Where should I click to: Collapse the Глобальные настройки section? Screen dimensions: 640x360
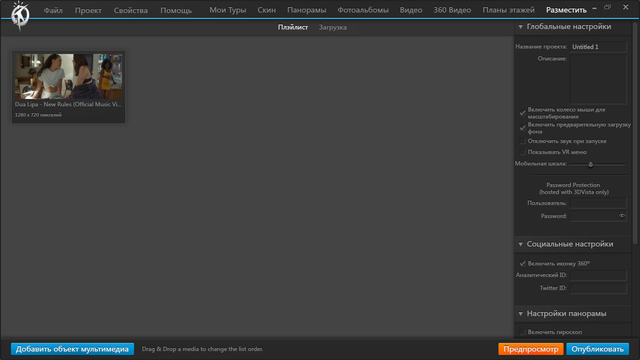point(520,27)
